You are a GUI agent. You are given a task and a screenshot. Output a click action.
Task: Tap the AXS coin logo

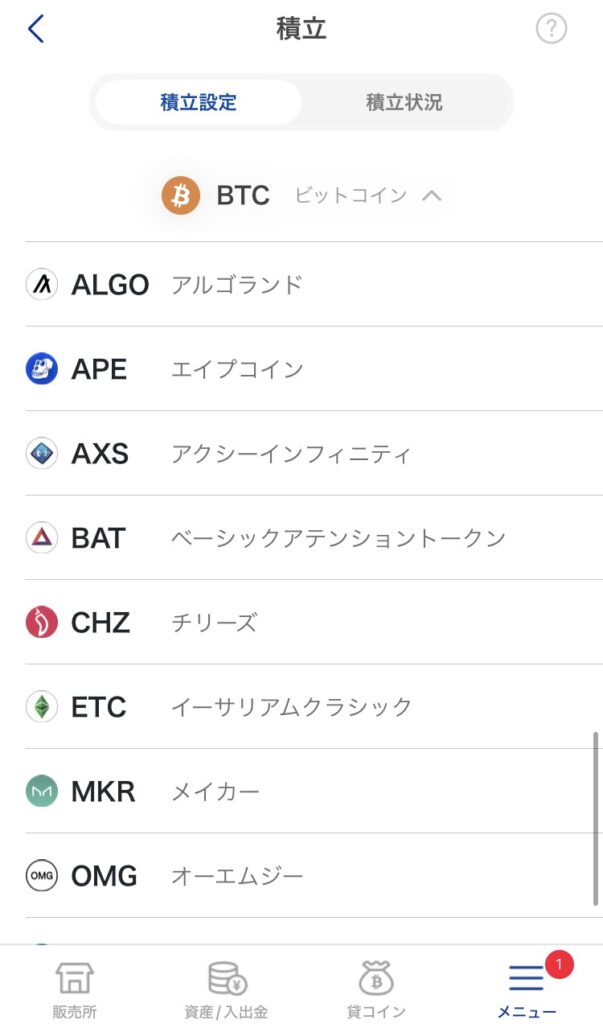pyautogui.click(x=41, y=454)
